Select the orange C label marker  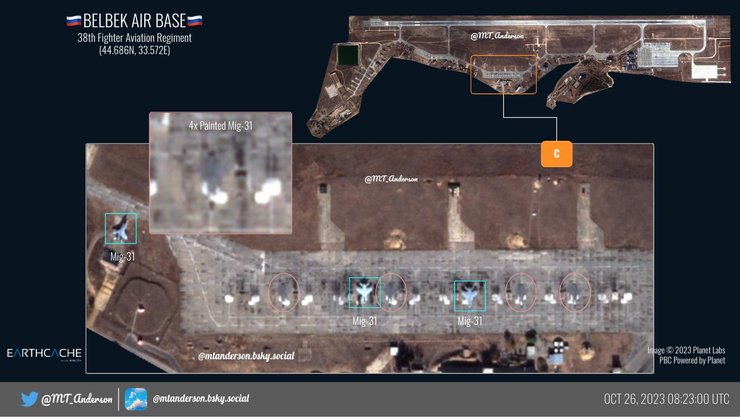coord(557,153)
